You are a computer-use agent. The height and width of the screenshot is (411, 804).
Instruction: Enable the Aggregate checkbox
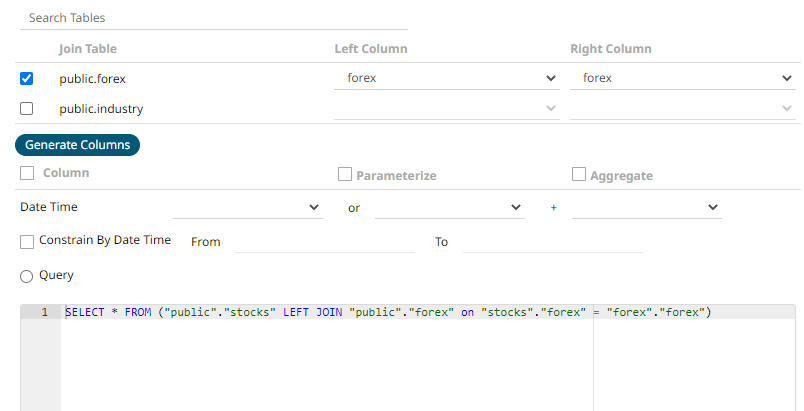[579, 175]
